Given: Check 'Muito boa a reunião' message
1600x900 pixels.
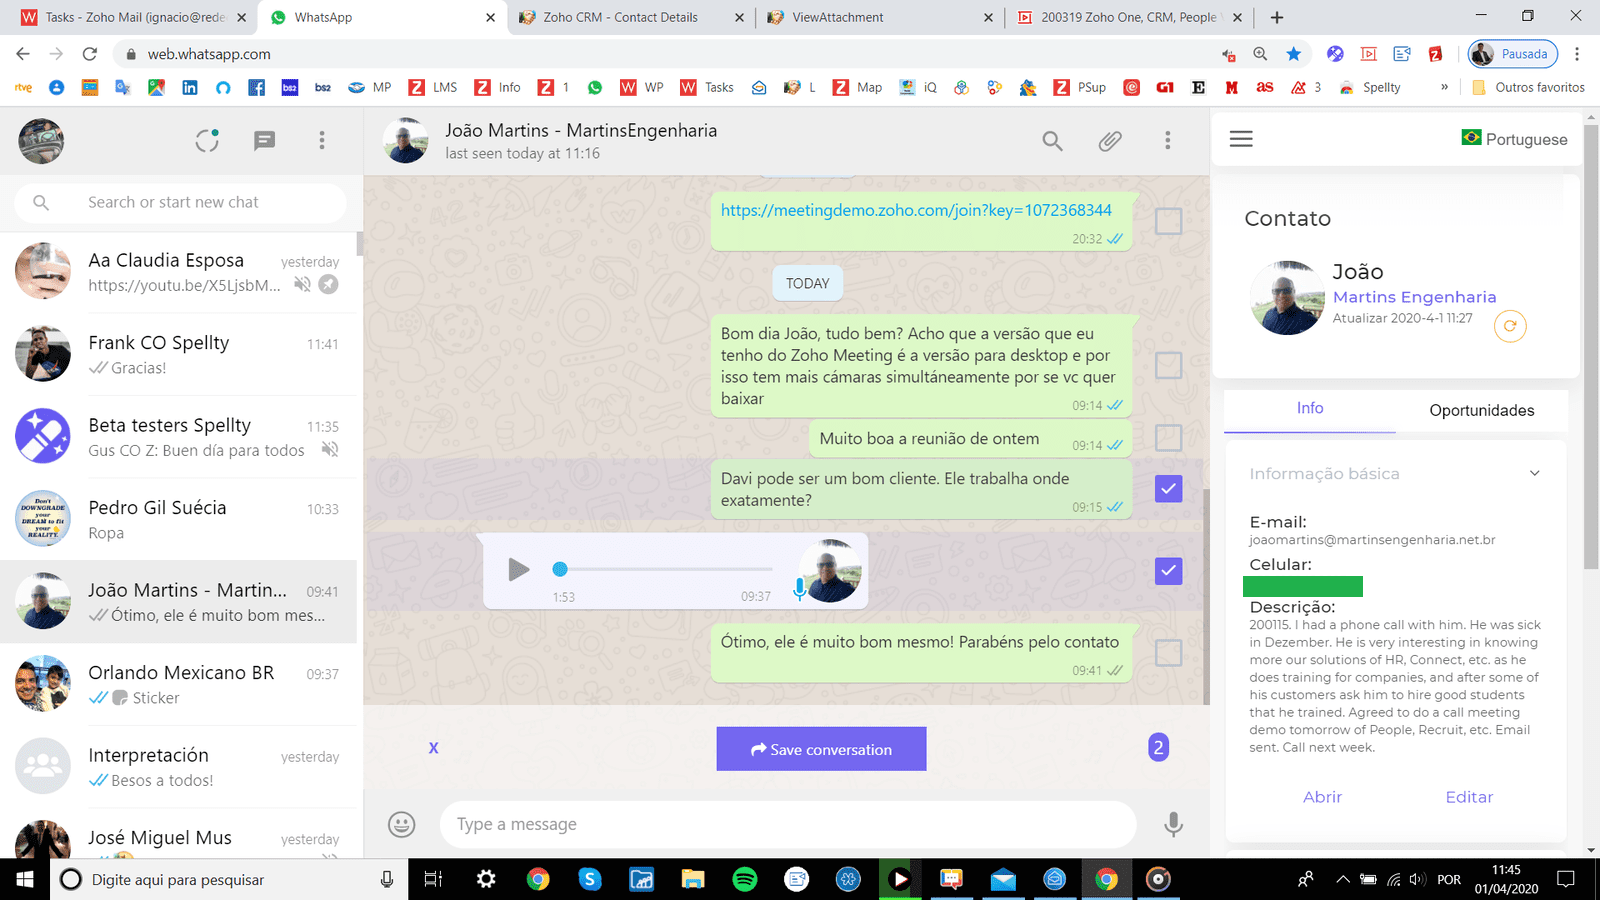Looking at the screenshot, I should pyautogui.click(x=1168, y=437).
